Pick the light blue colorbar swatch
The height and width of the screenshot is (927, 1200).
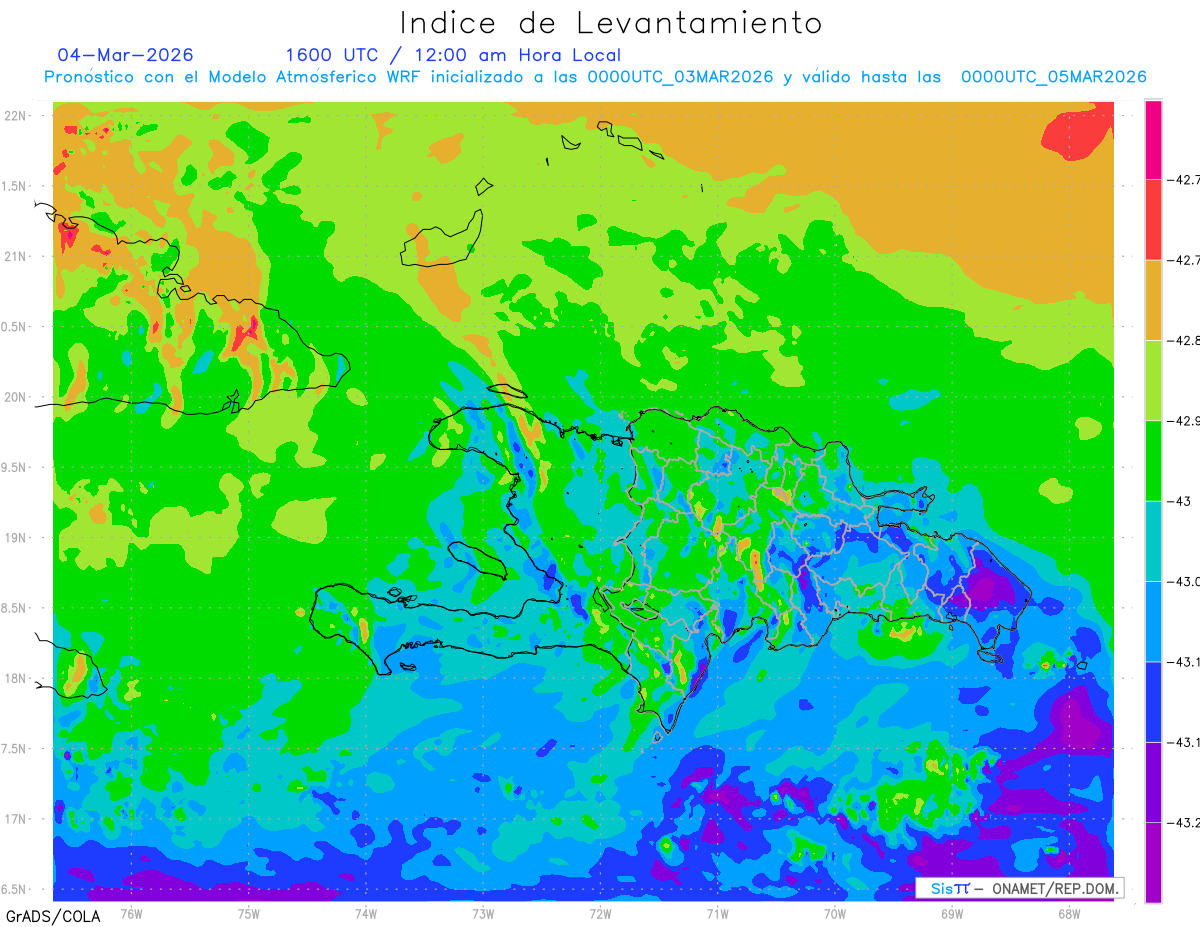[x=1154, y=621]
